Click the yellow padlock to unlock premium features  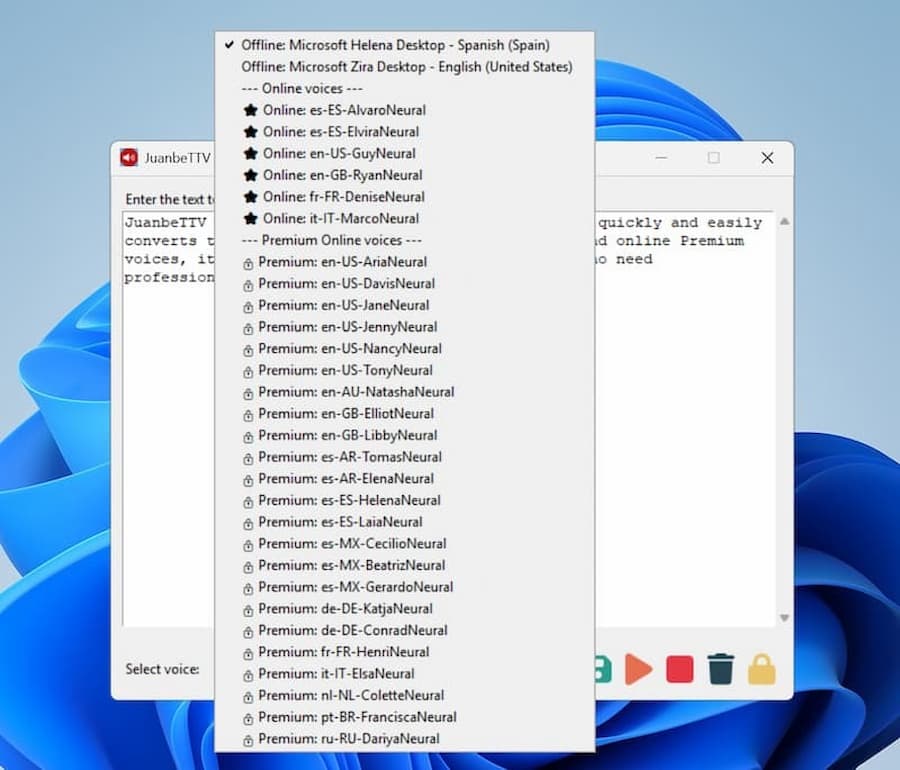click(x=761, y=670)
